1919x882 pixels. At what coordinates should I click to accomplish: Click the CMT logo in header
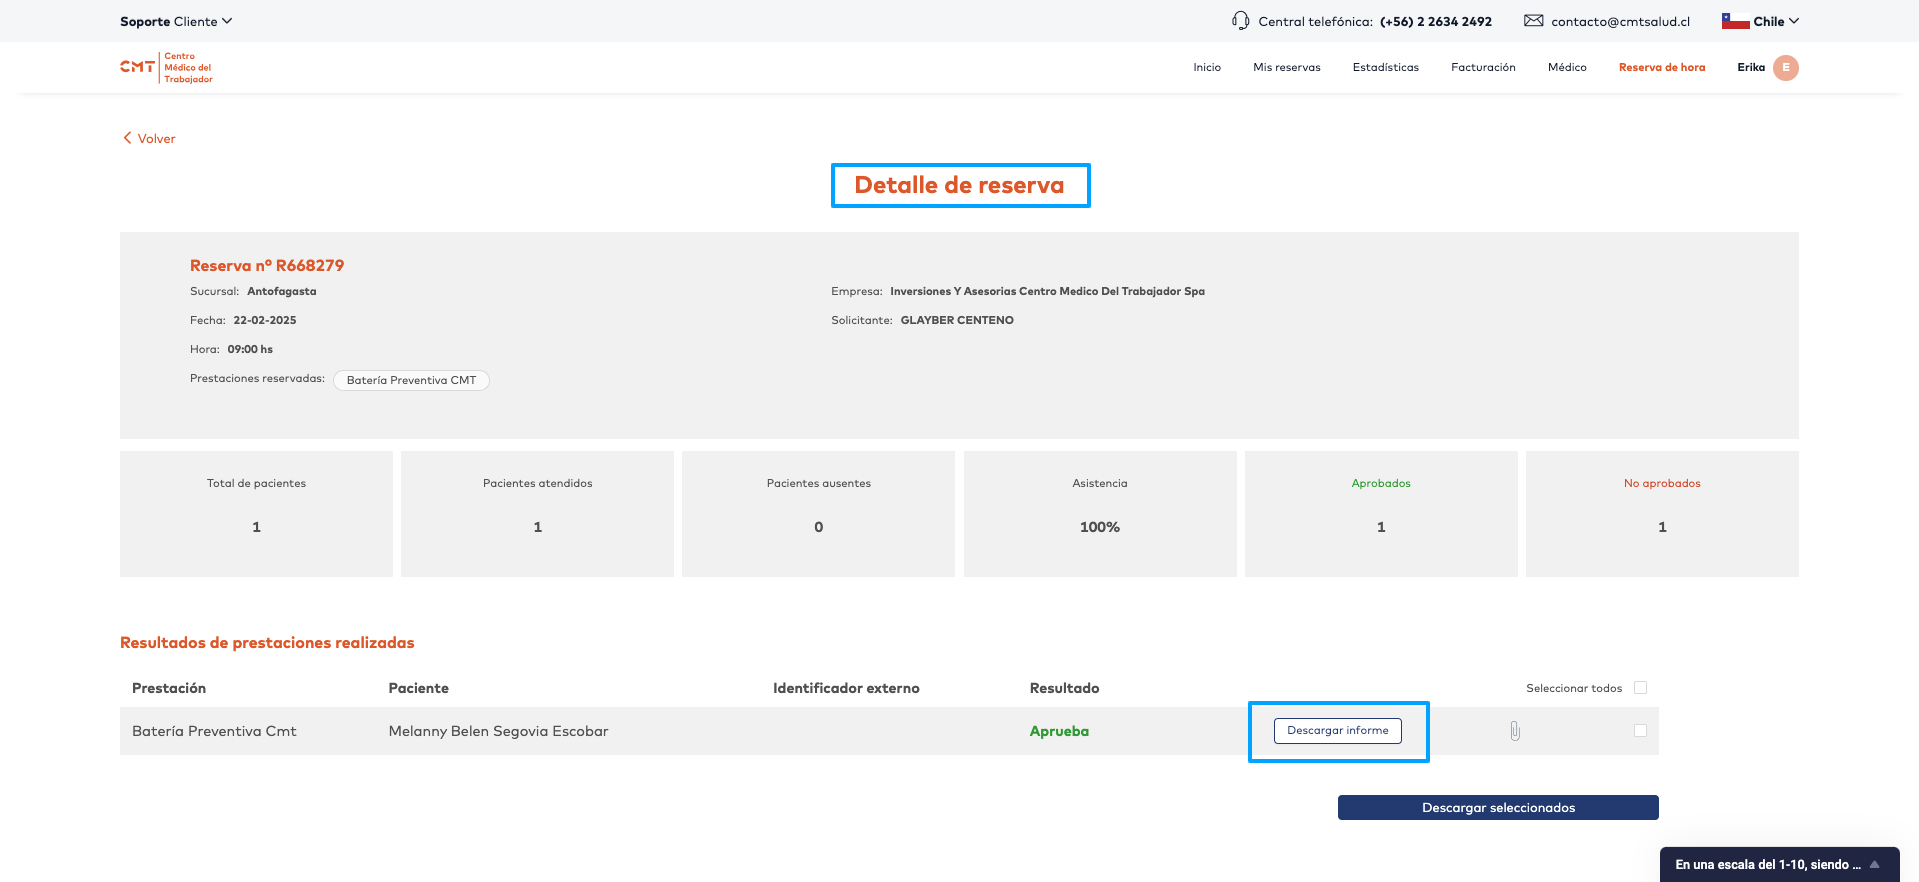166,68
